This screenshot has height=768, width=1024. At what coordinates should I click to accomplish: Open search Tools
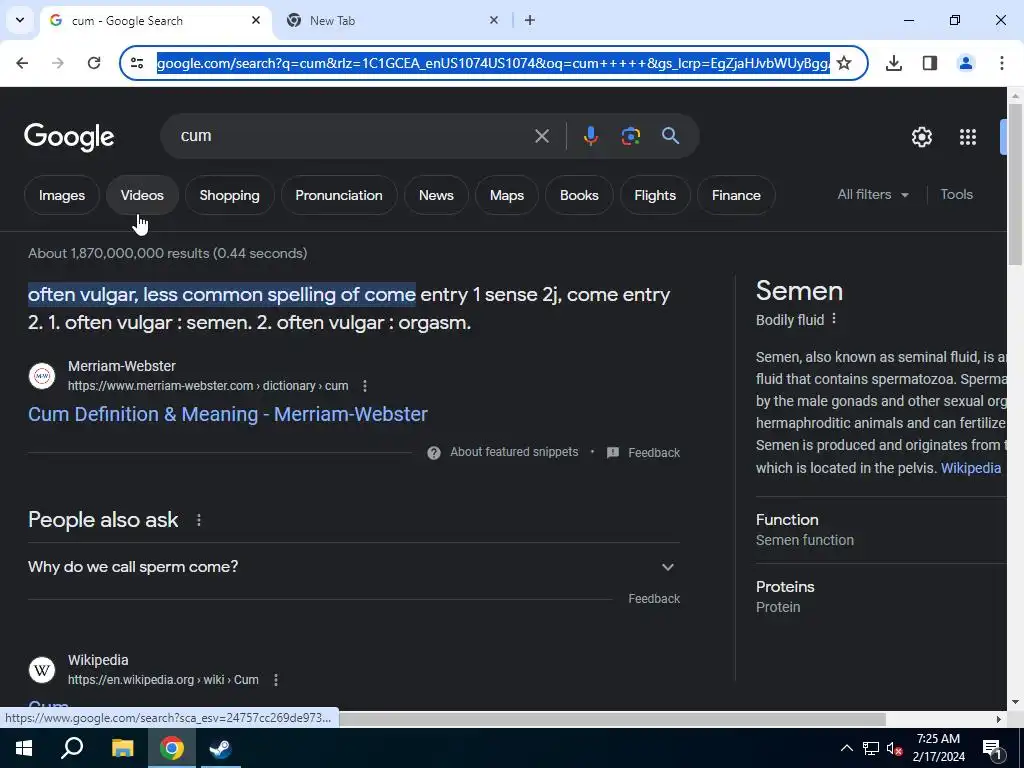click(x=956, y=195)
